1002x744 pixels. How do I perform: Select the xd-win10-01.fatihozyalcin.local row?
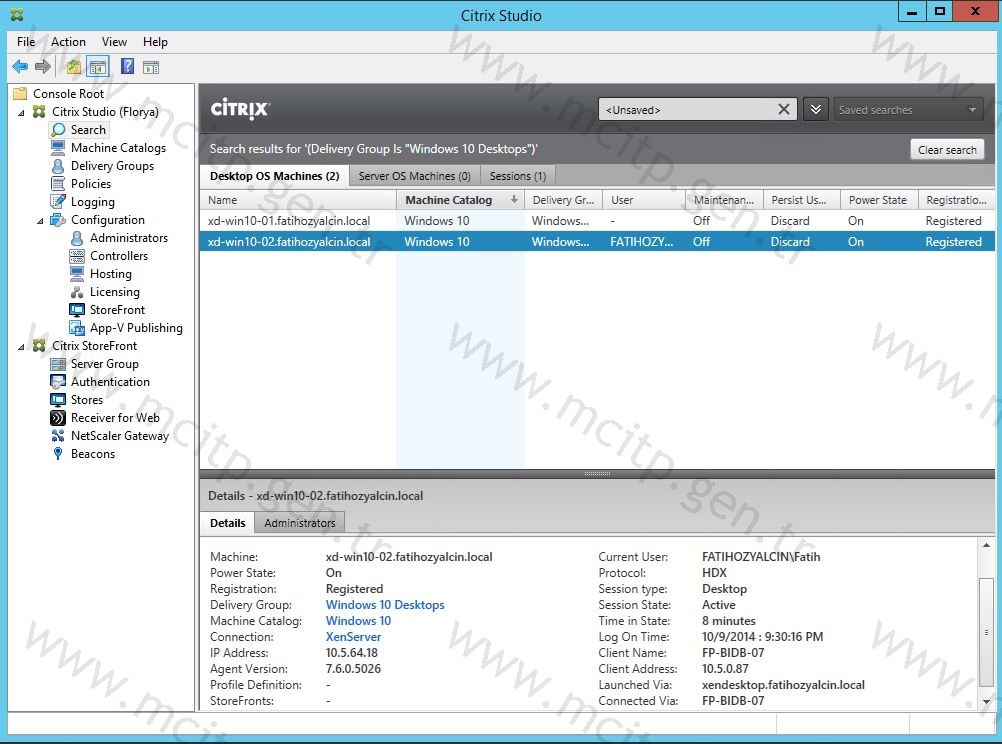pos(597,221)
